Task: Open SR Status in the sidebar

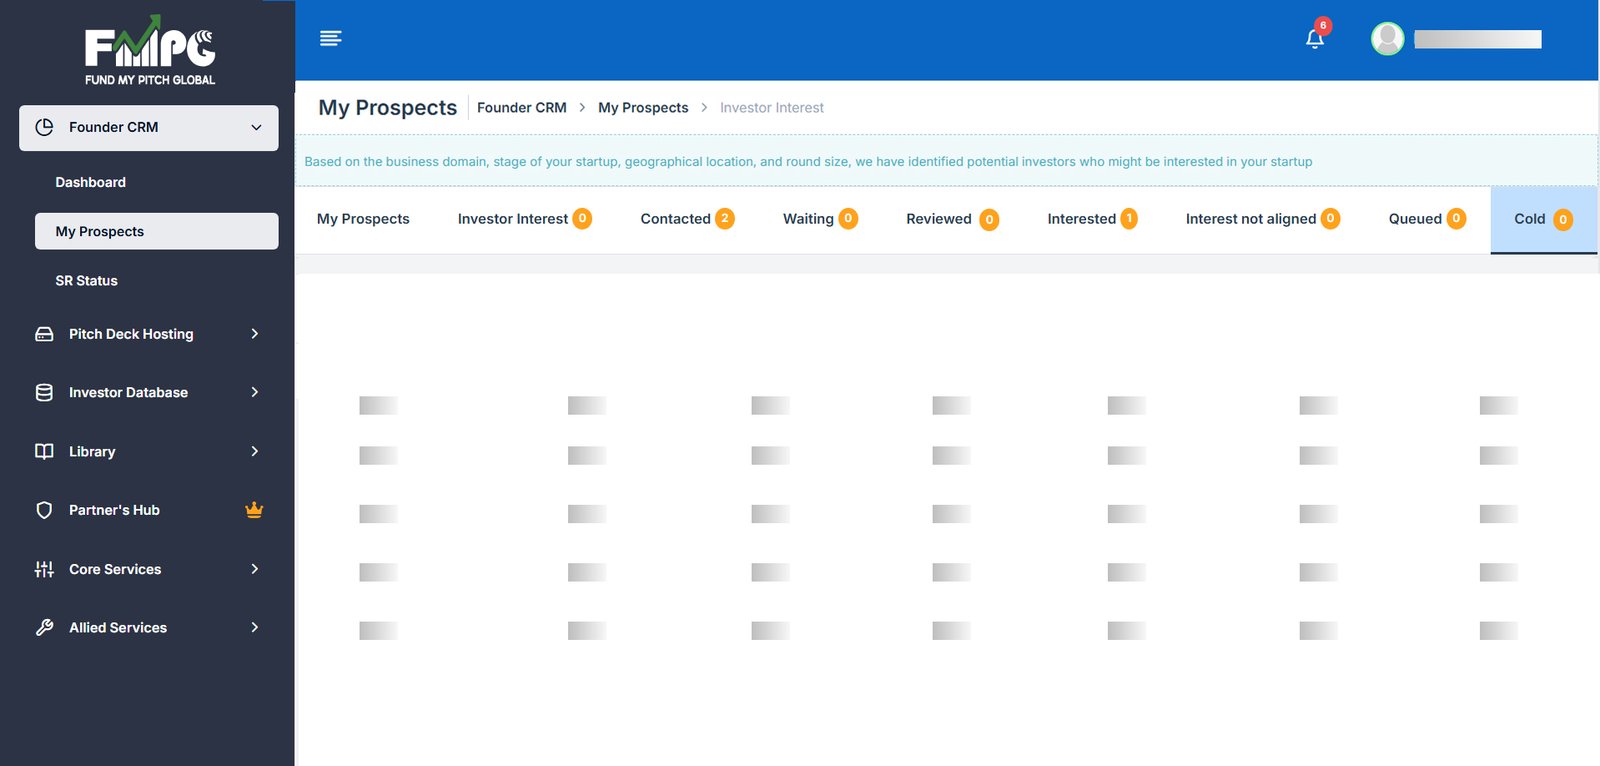Action: (x=87, y=281)
